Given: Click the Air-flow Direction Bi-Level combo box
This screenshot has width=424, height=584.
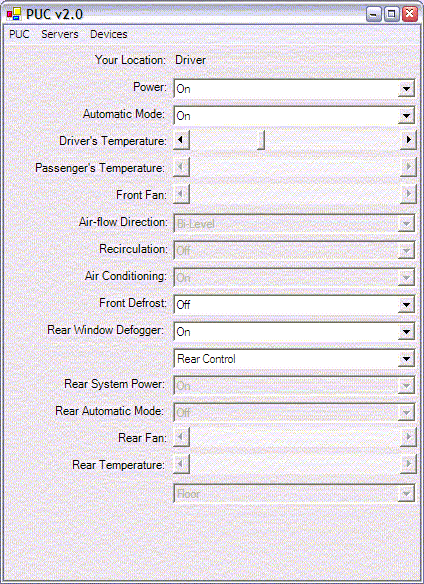Looking at the screenshot, I should [x=294, y=223].
